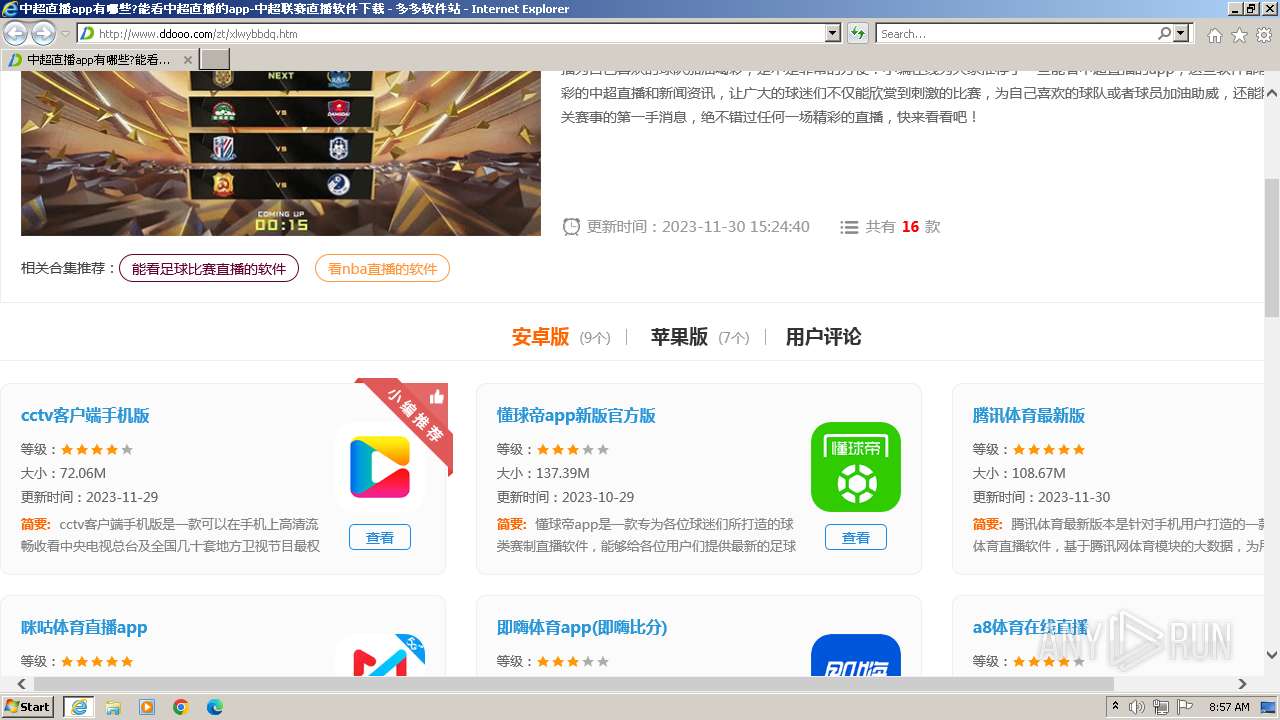Click 查看 button for 懂球帝app
1280x720 pixels.
[856, 537]
